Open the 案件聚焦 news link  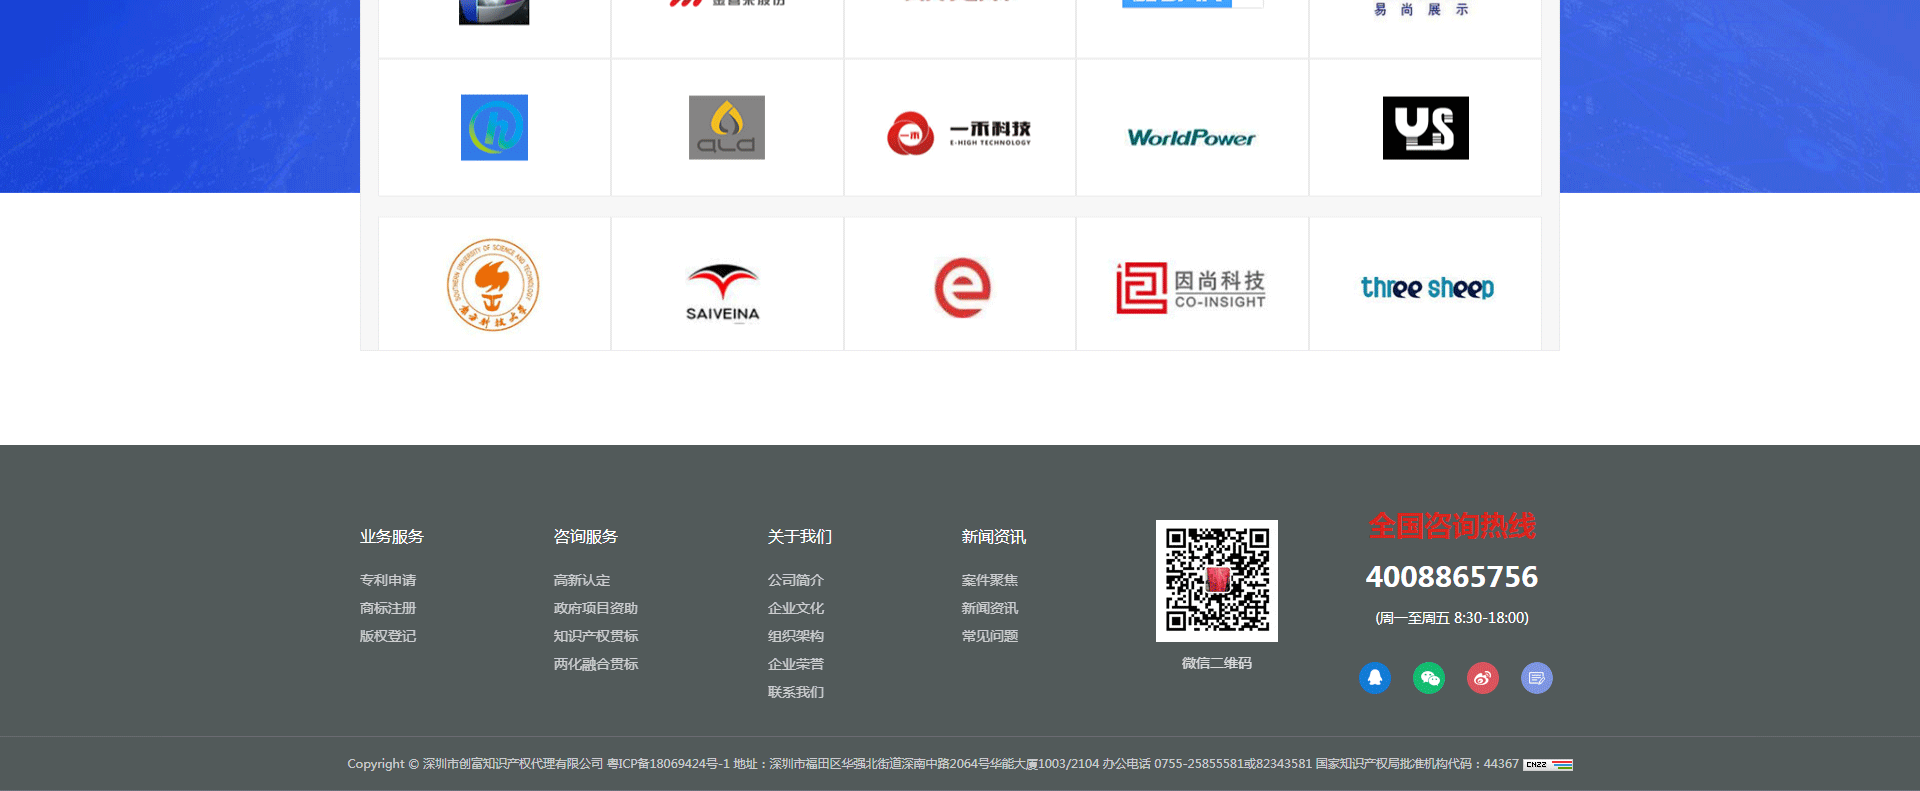tap(990, 580)
